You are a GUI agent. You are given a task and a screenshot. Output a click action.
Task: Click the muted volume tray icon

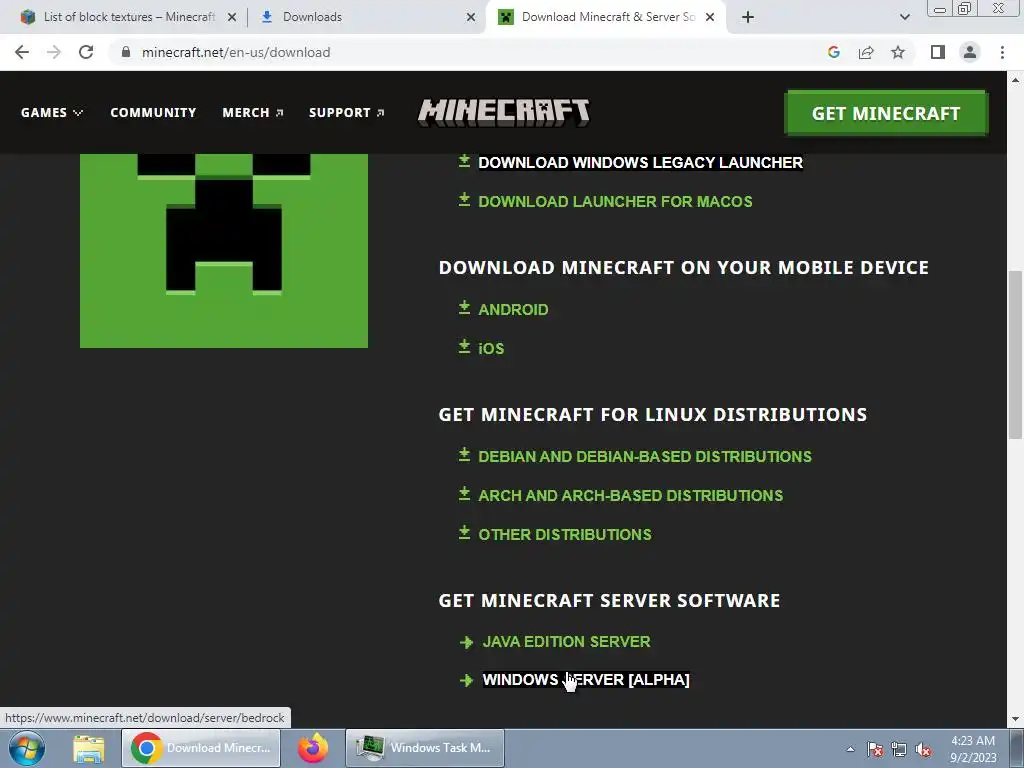click(x=923, y=750)
